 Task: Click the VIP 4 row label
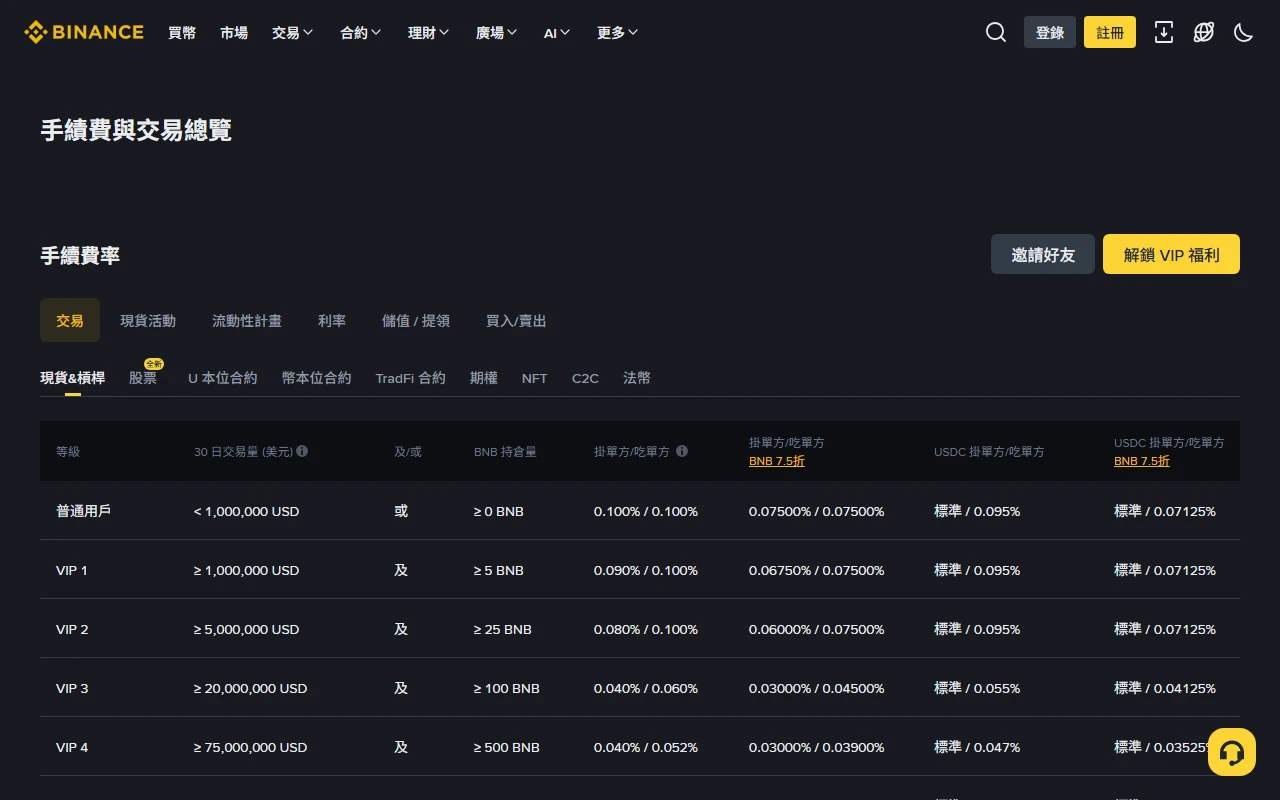pyautogui.click(x=72, y=747)
